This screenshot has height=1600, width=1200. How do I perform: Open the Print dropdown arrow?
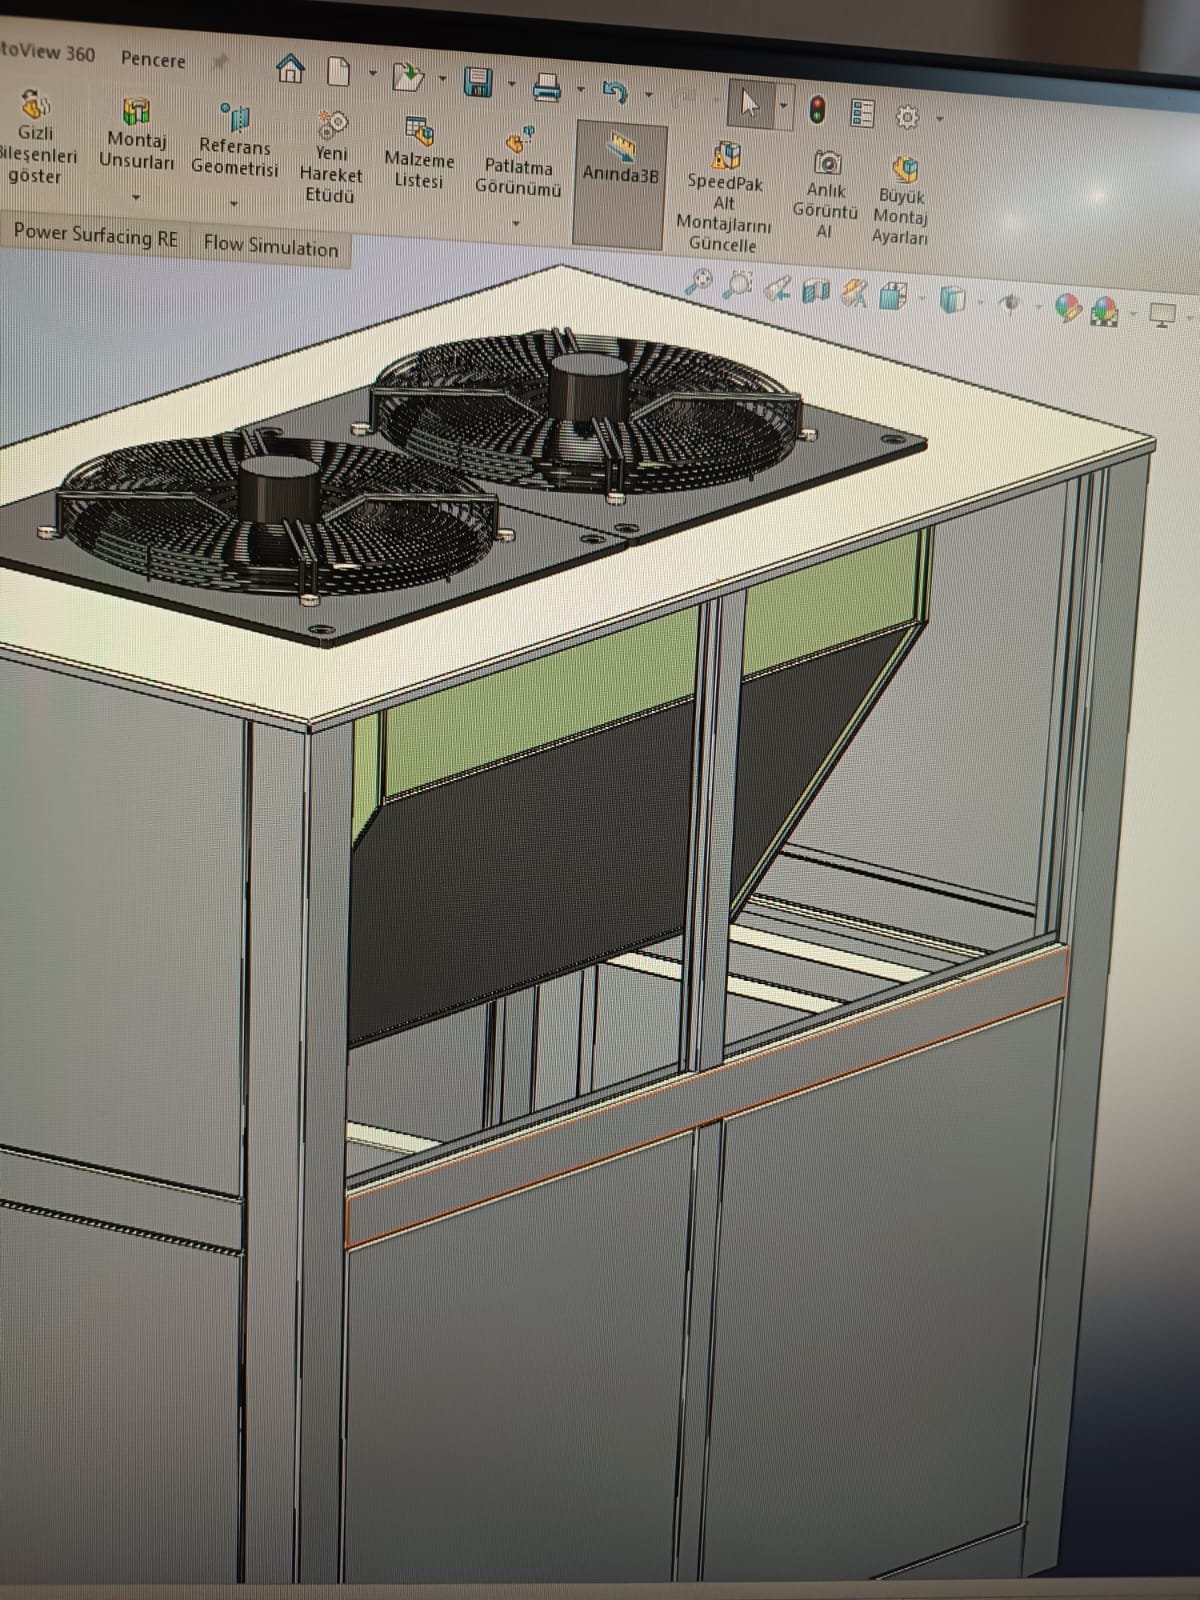(x=580, y=89)
